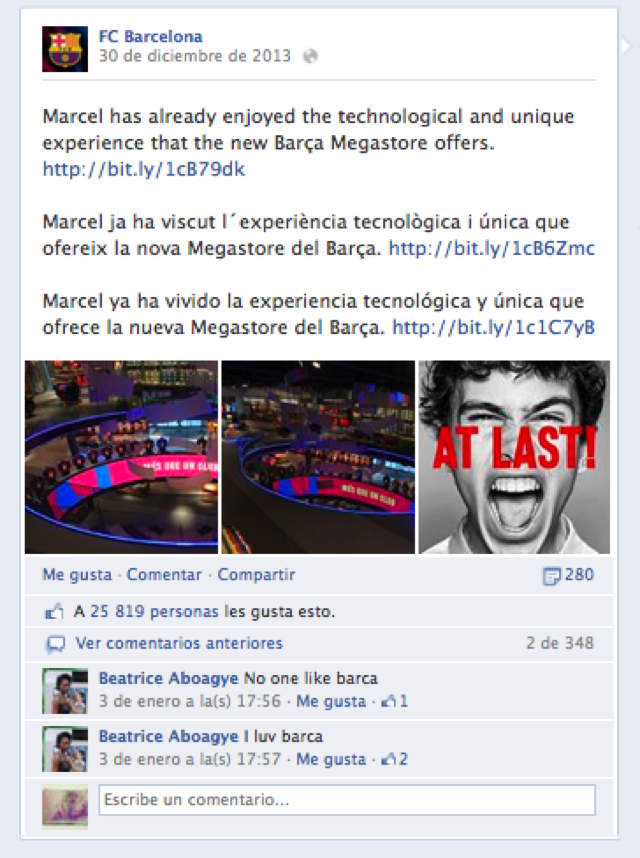
Task: Open the Spanish bit.ly/1c1C7yB link
Action: [493, 327]
